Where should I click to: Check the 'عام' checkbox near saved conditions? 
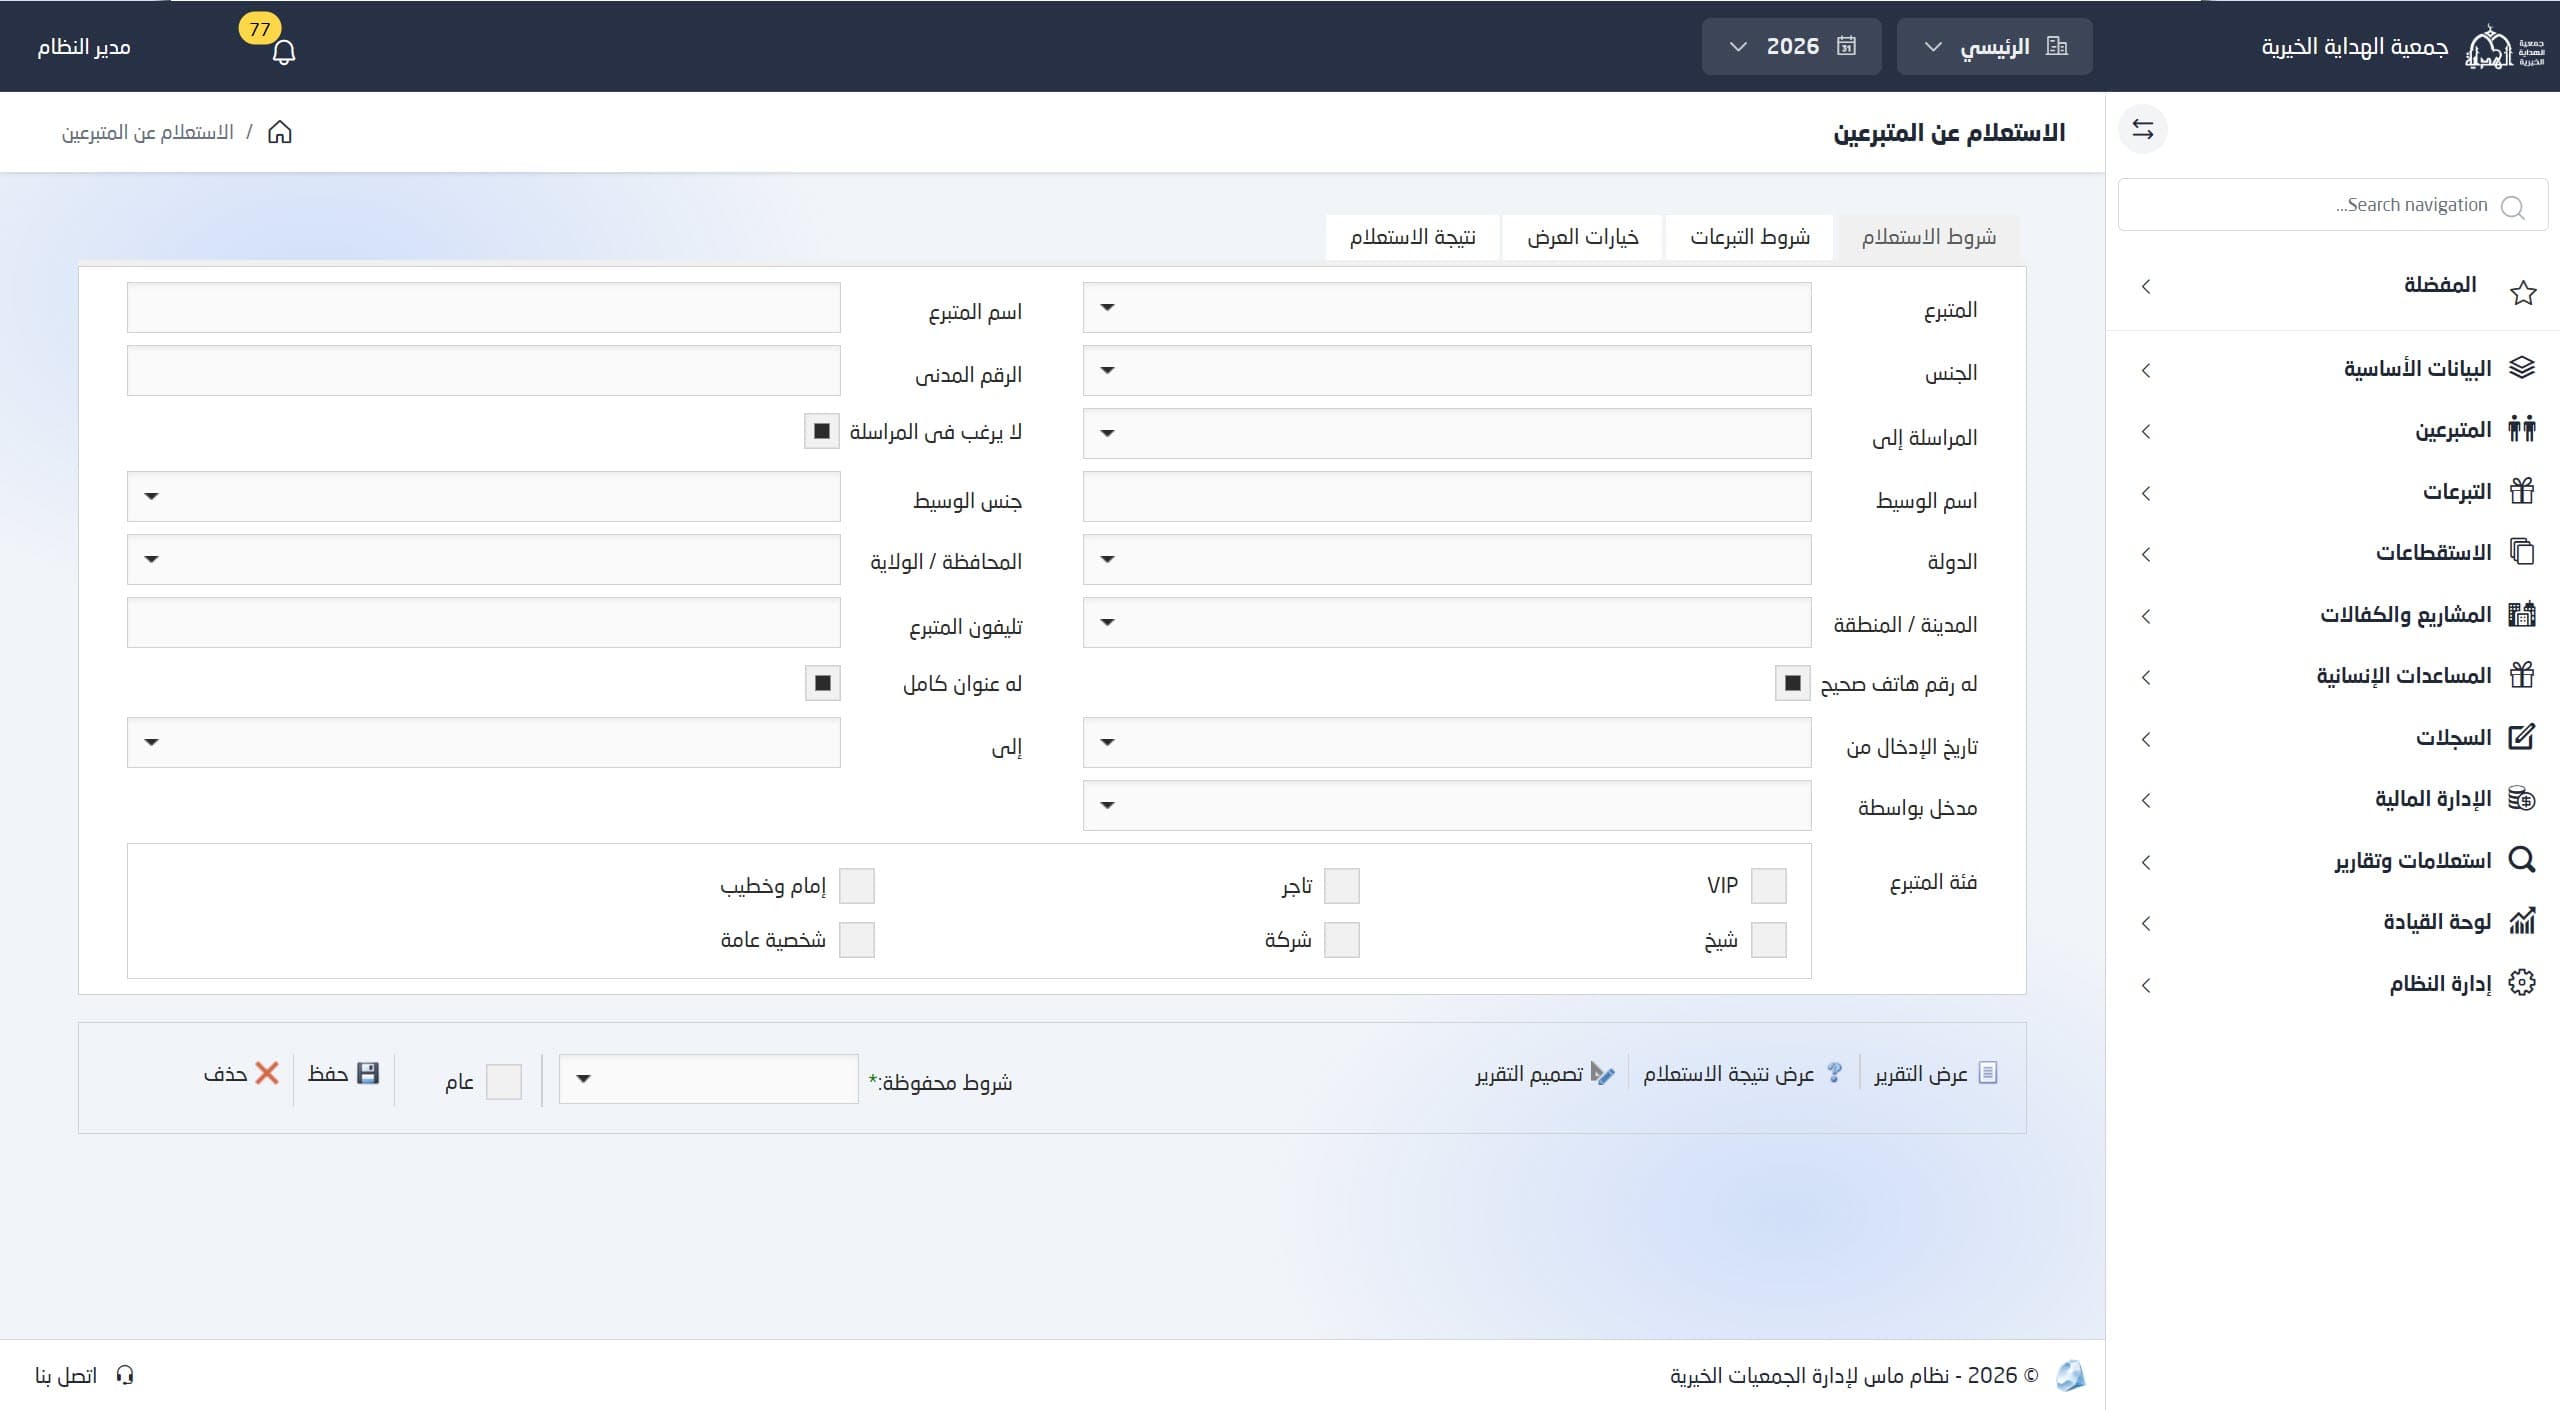coord(503,1081)
